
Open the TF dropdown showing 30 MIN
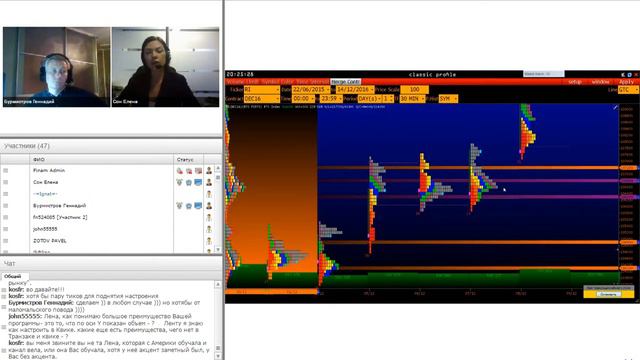[412, 99]
